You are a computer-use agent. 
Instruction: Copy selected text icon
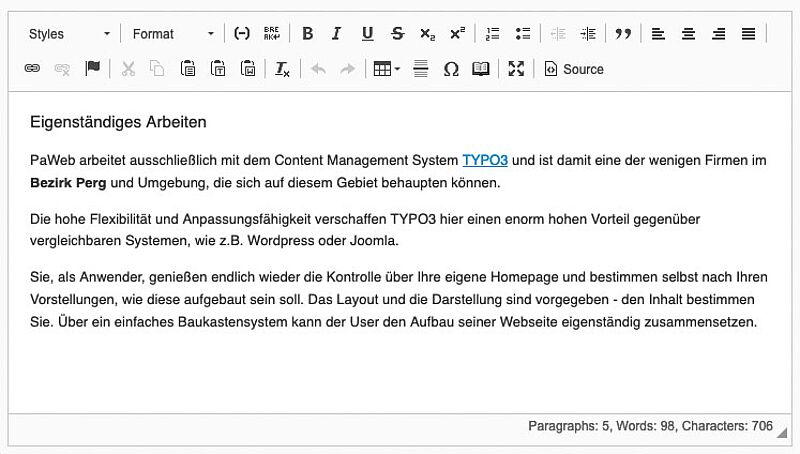pos(157,68)
